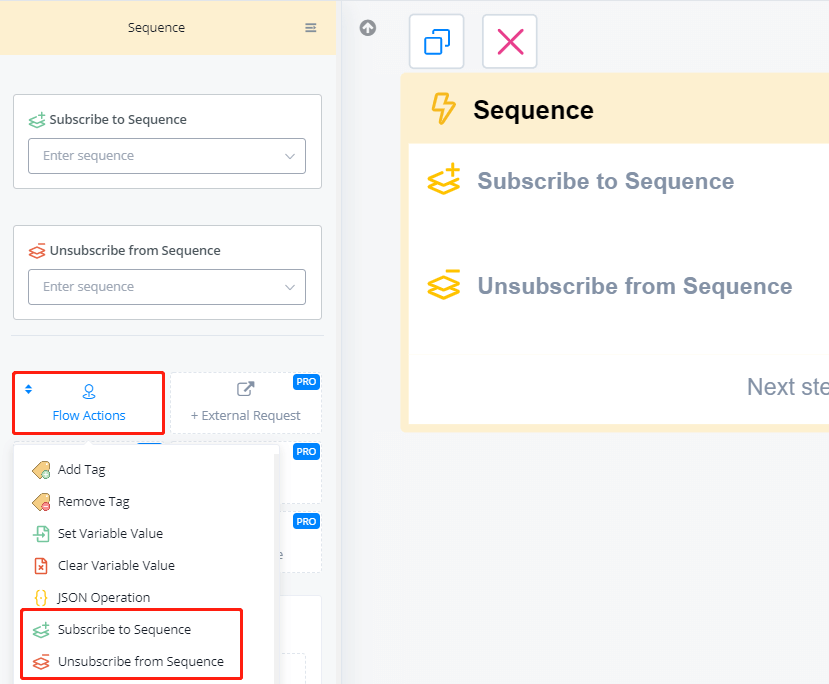This screenshot has width=829, height=684.
Task: Click the Flow Actions sort handle arrows
Action: click(28, 389)
